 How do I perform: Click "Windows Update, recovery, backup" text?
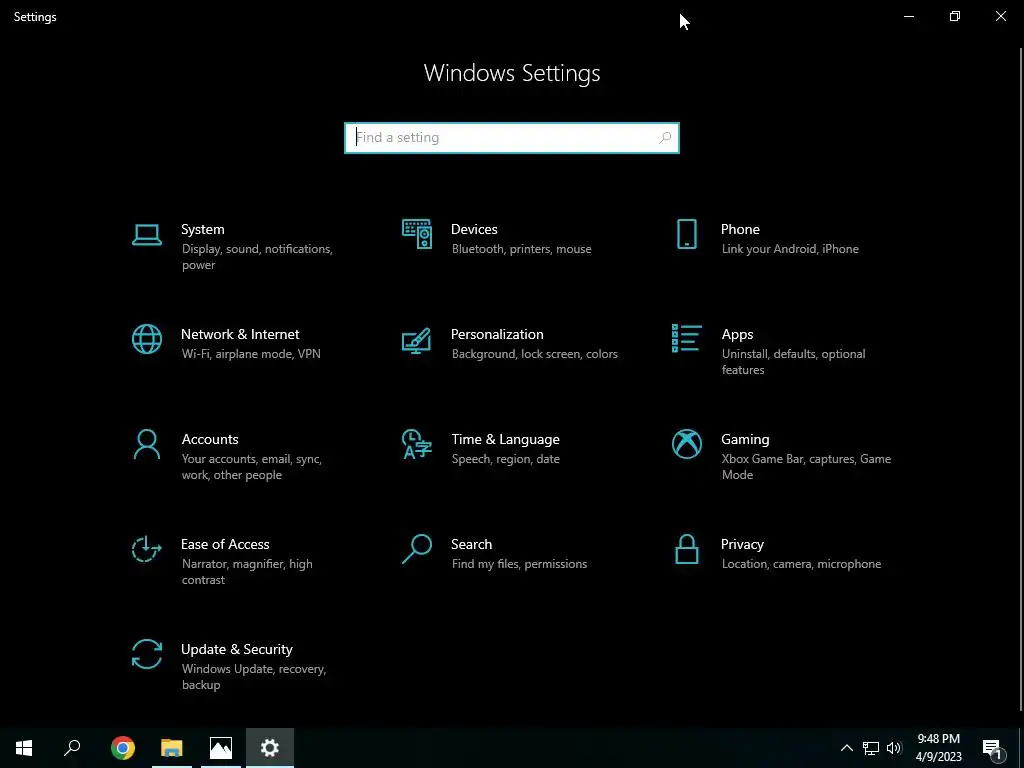(x=253, y=677)
